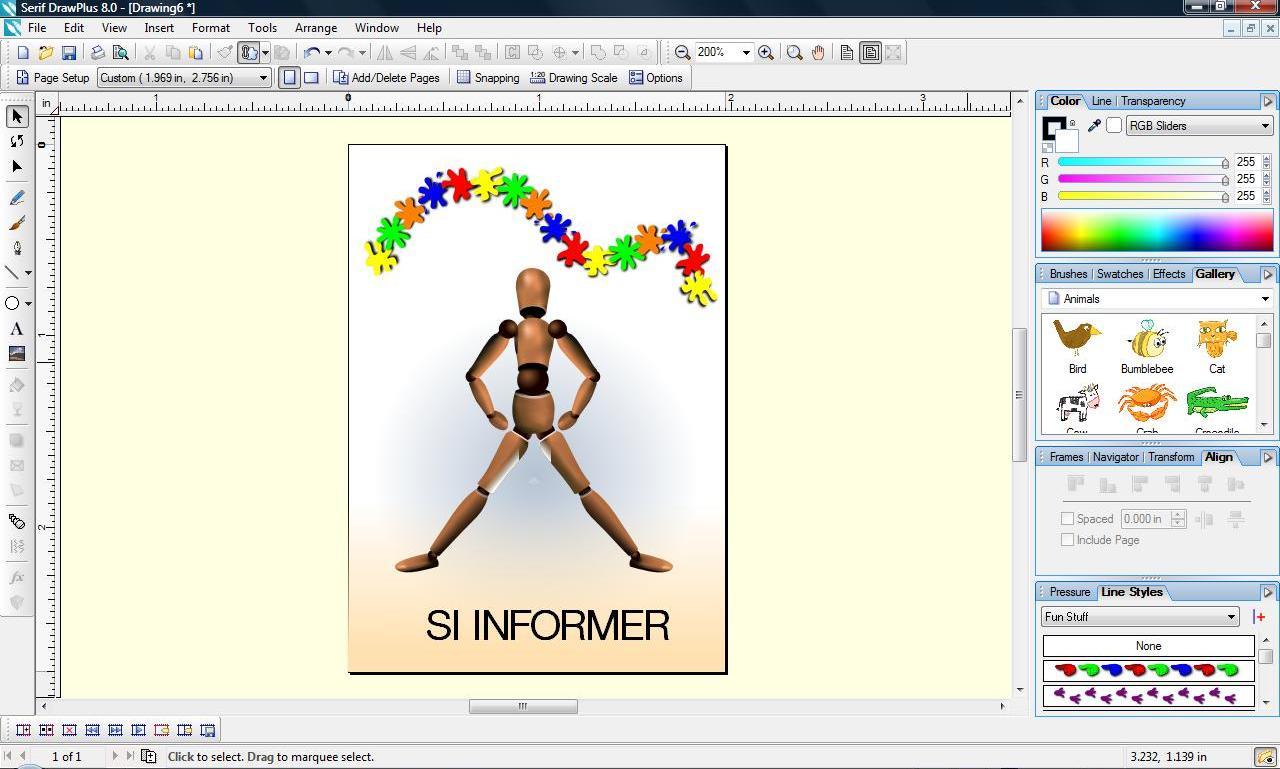Screen dimensions: 1280x769
Task: Switch to the Pressure tab
Action: (1069, 592)
